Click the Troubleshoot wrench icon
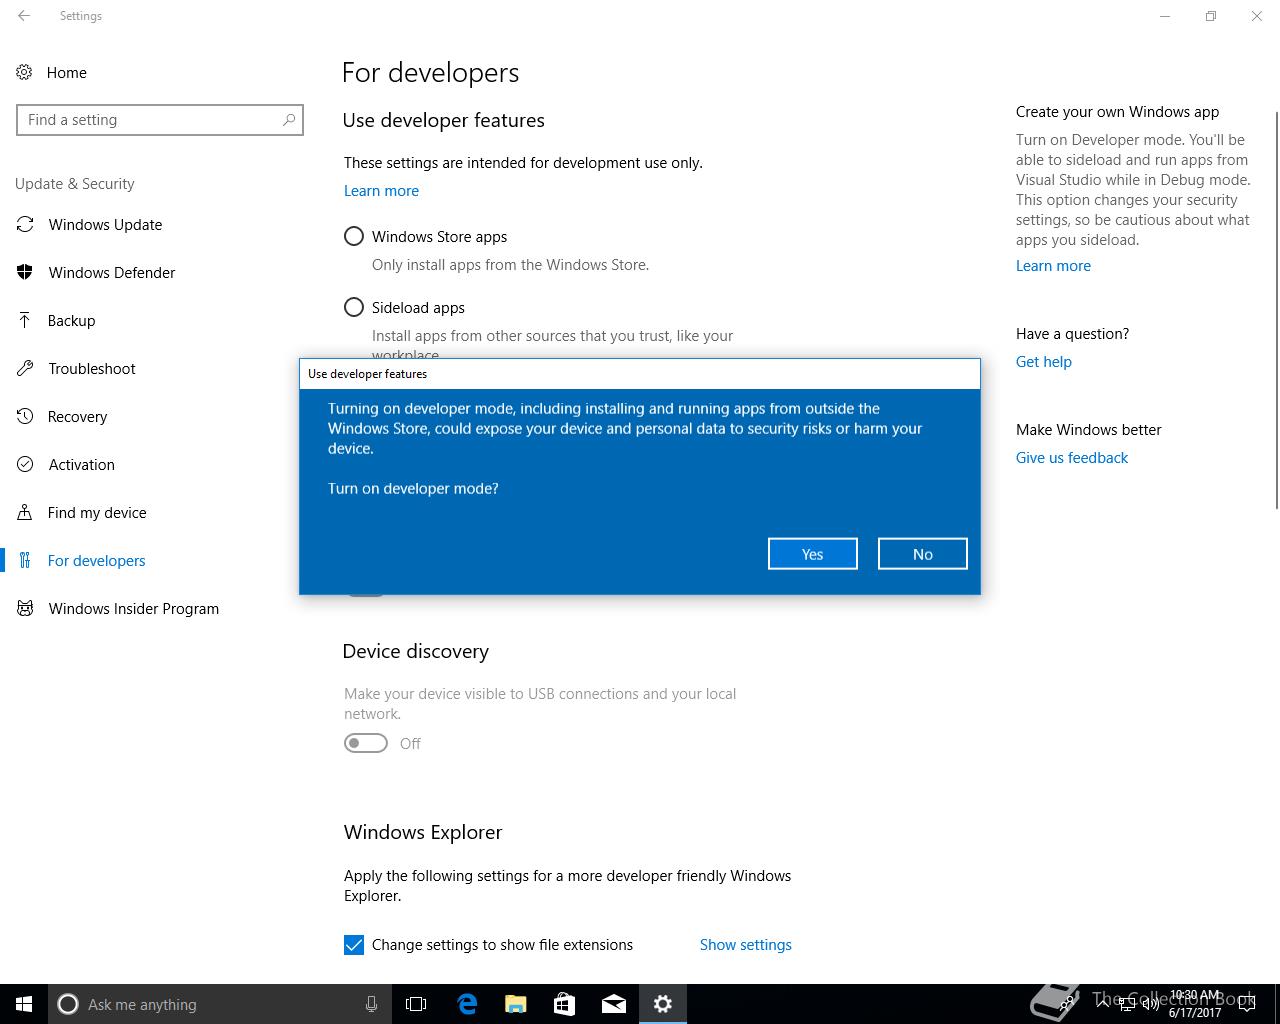 (x=25, y=368)
